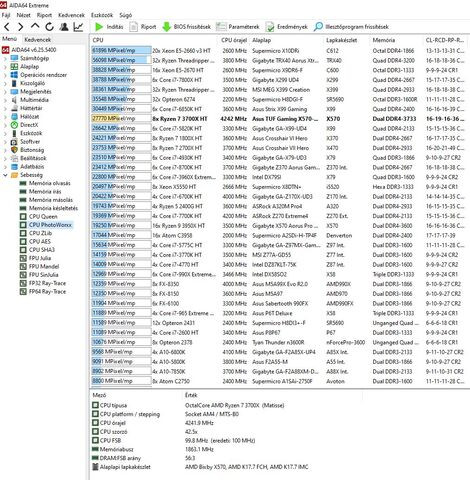Image resolution: width=470 pixels, height=480 pixels.
Task: Select the Memóriabusz field row
Action: (153, 449)
